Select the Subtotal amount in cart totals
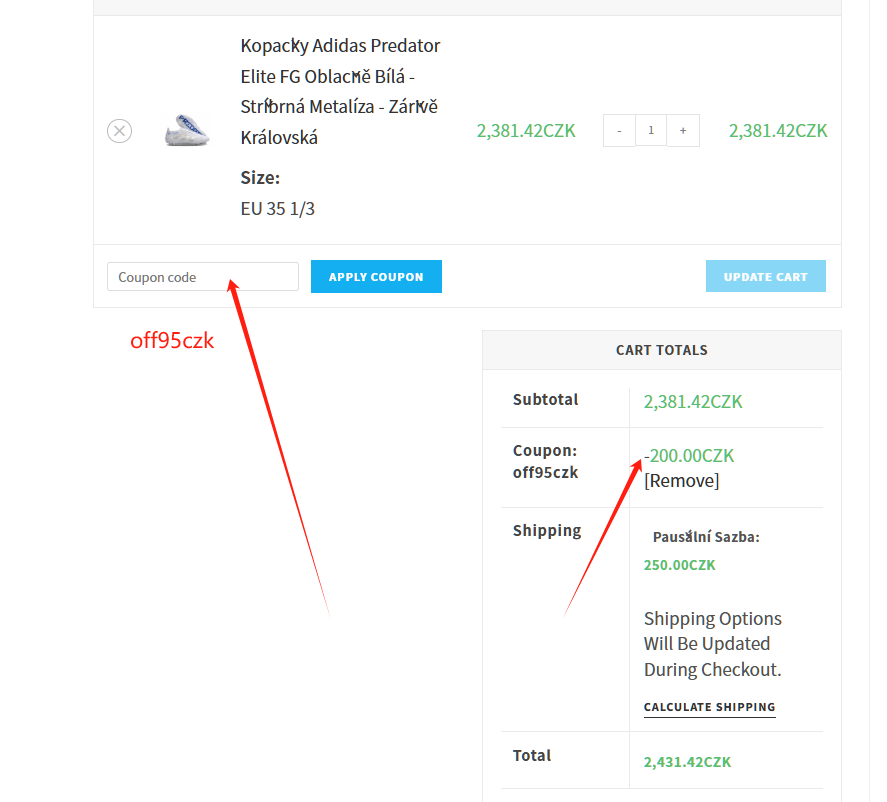The image size is (887, 802). coord(692,402)
